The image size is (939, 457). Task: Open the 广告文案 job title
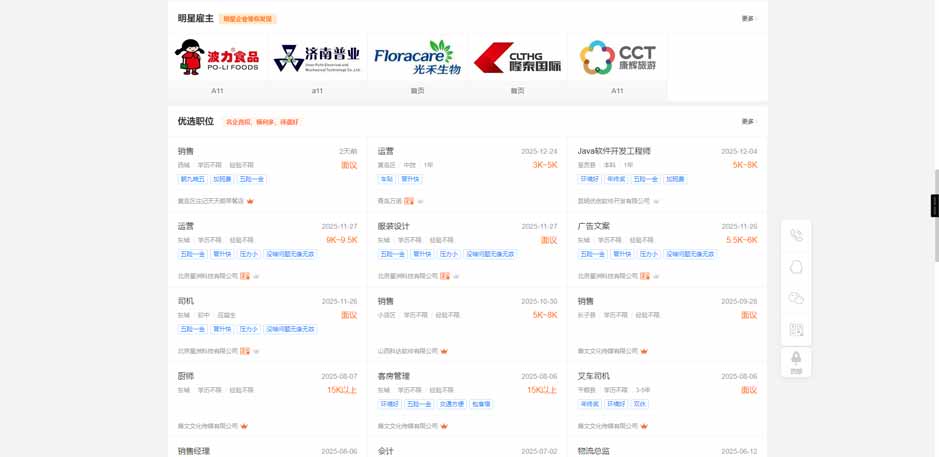(x=593, y=226)
